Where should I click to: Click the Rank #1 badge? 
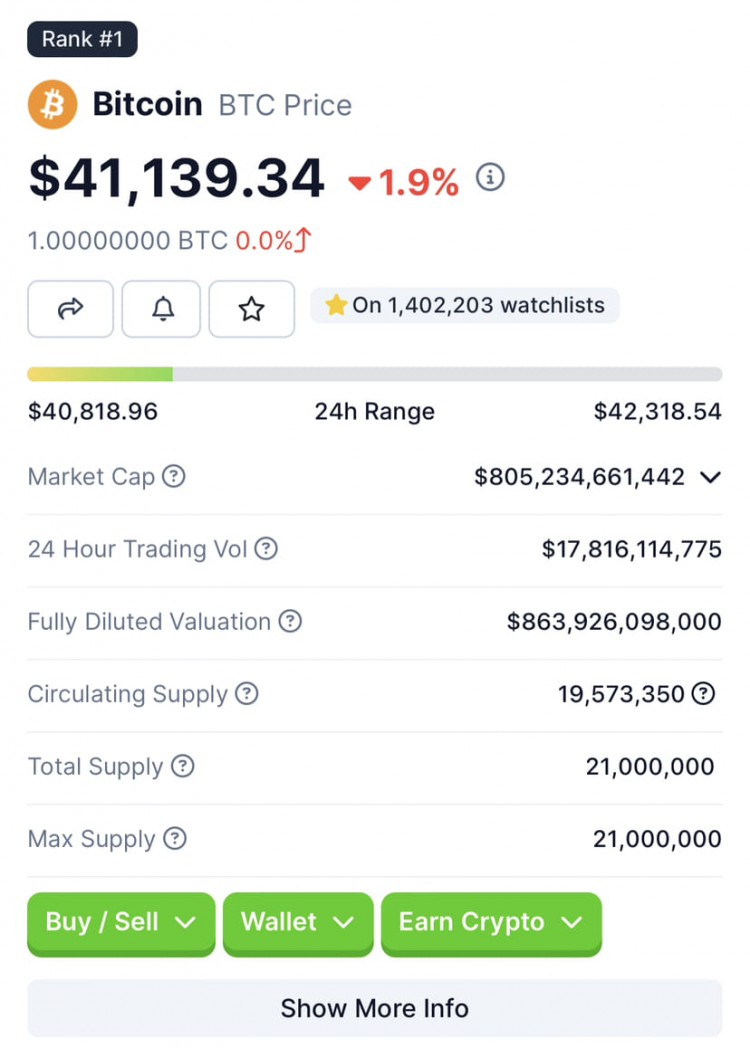pos(82,39)
